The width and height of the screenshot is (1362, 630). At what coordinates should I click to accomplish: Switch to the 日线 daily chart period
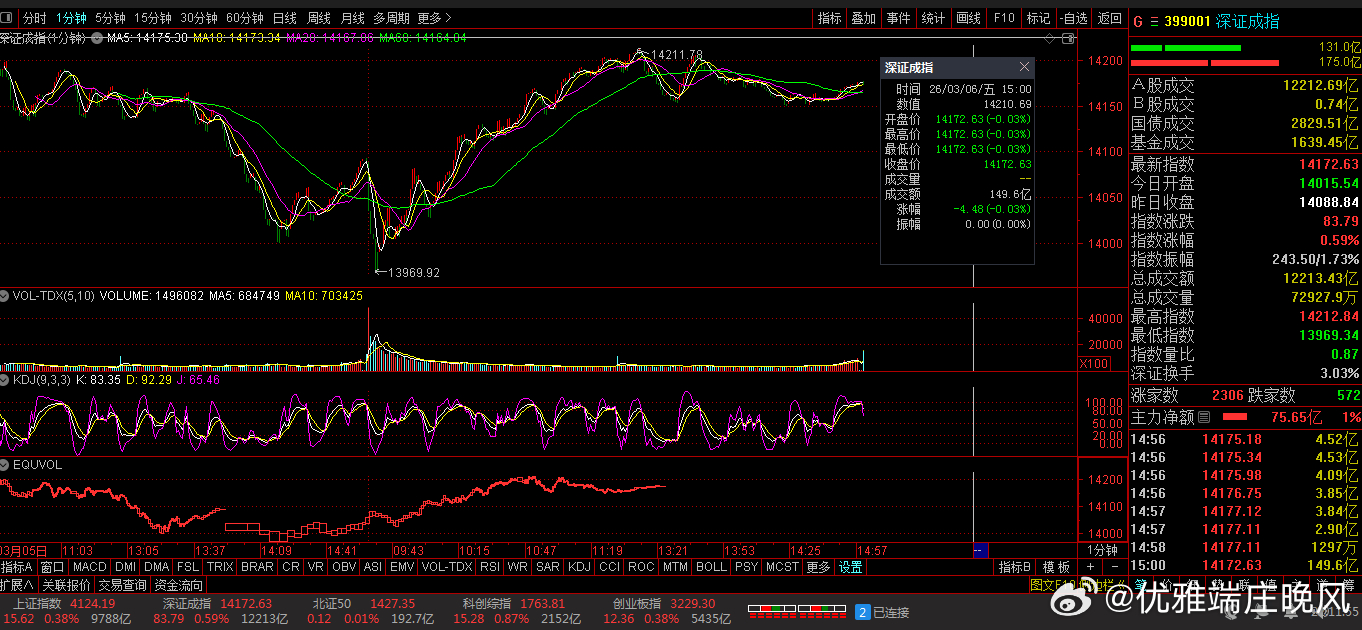pyautogui.click(x=285, y=18)
